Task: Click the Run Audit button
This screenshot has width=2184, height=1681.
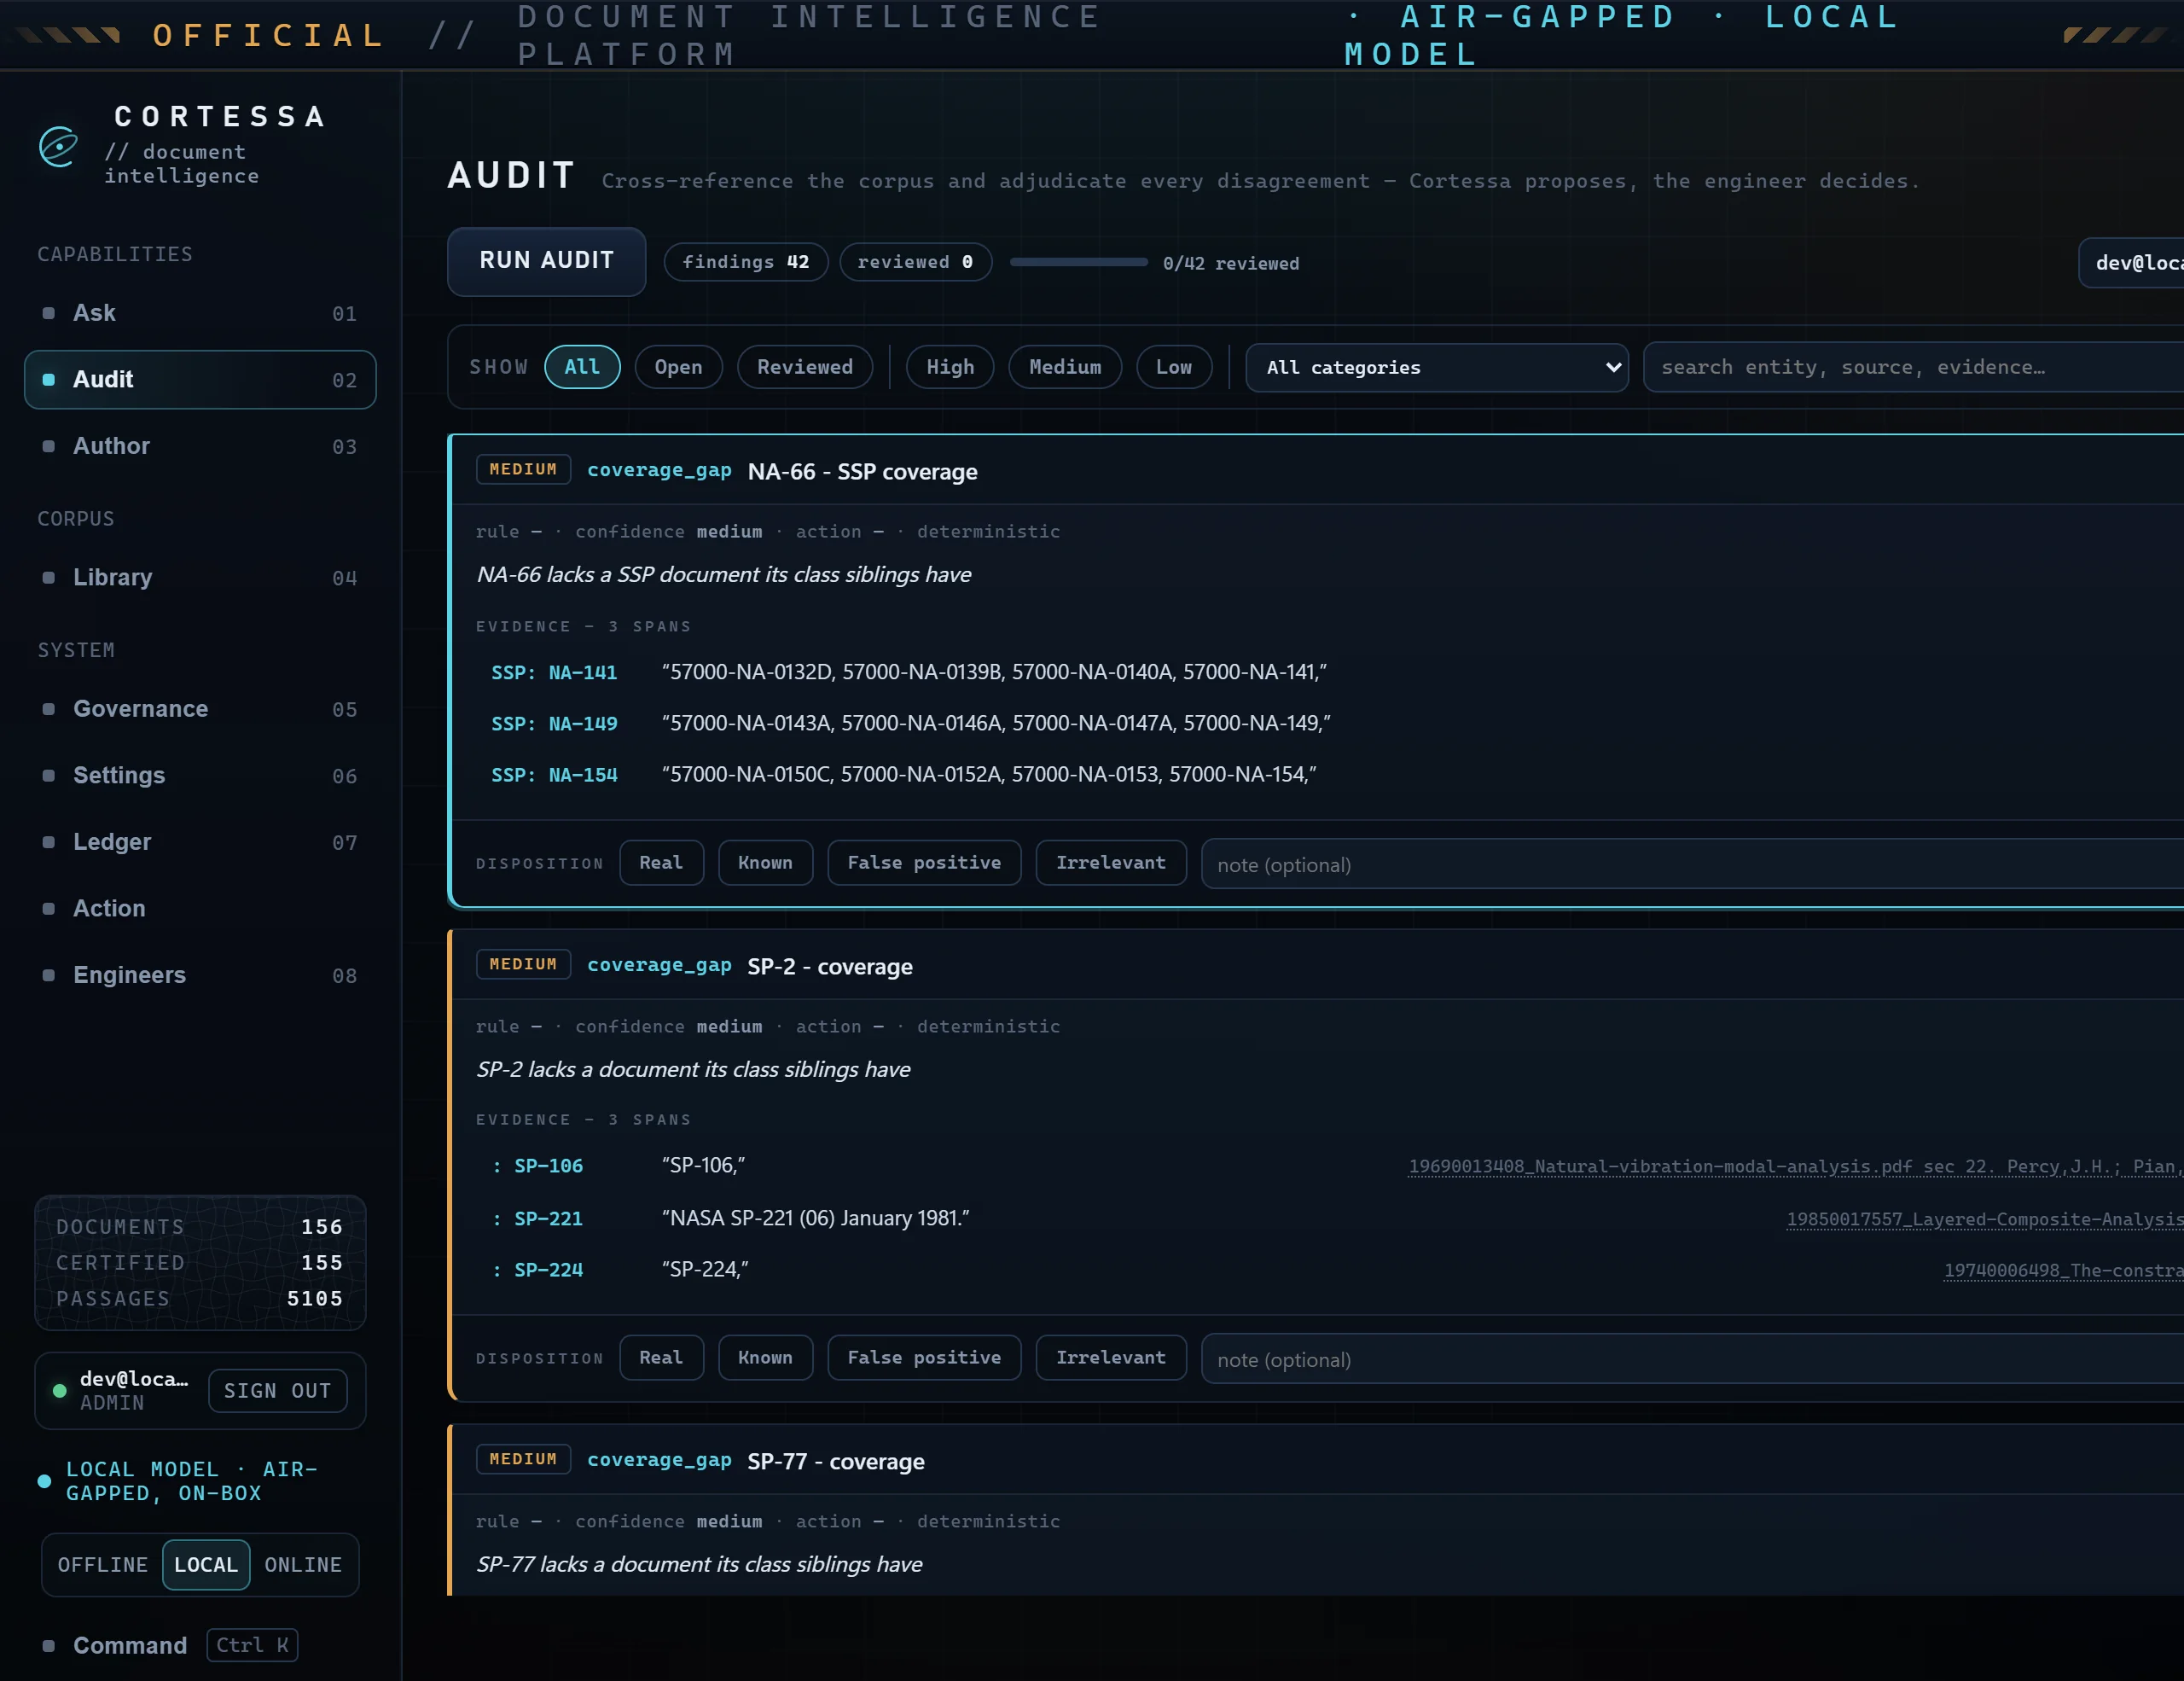Action: [546, 261]
